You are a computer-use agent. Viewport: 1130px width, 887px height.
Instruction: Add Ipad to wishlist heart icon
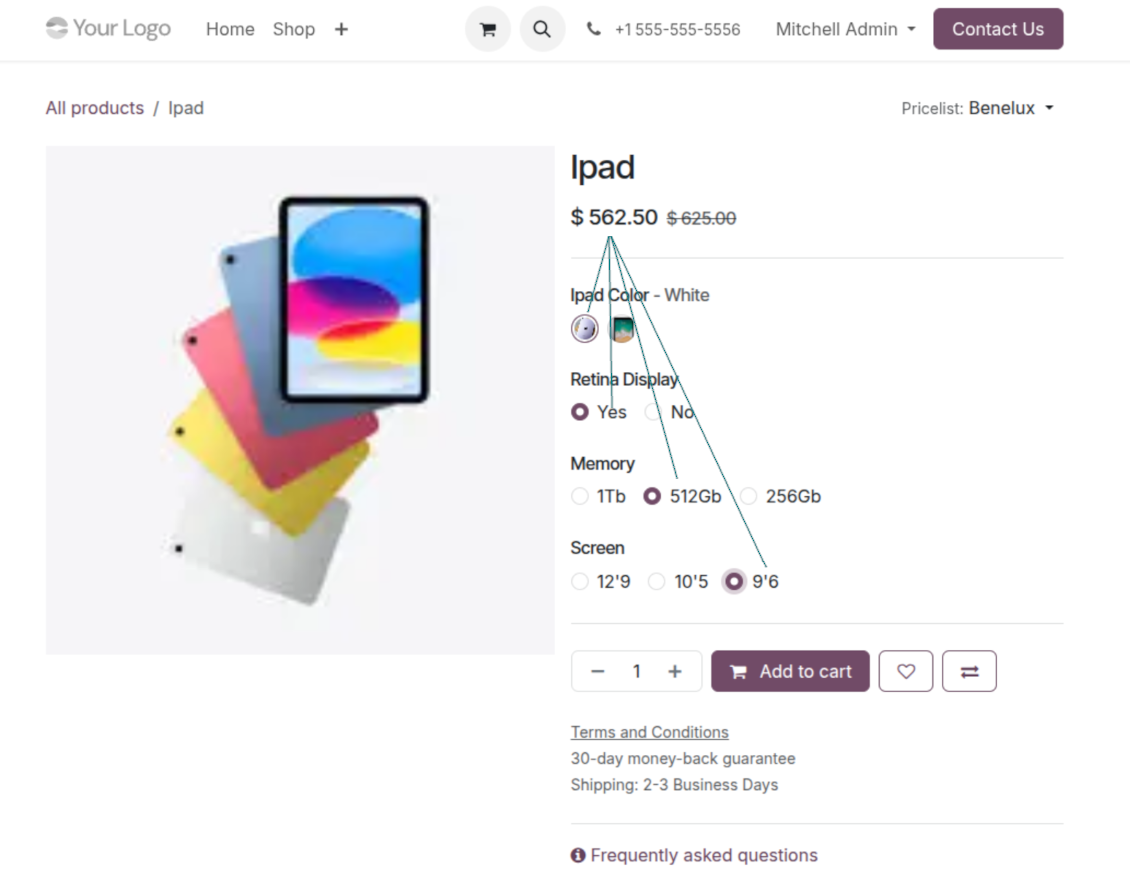(x=906, y=672)
